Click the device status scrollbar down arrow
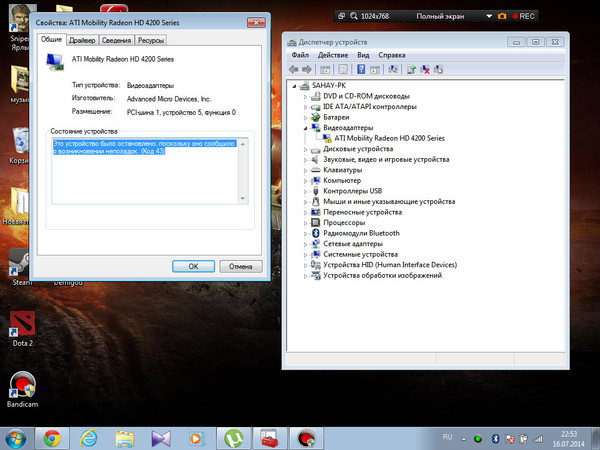The image size is (600, 450). pos(243,198)
